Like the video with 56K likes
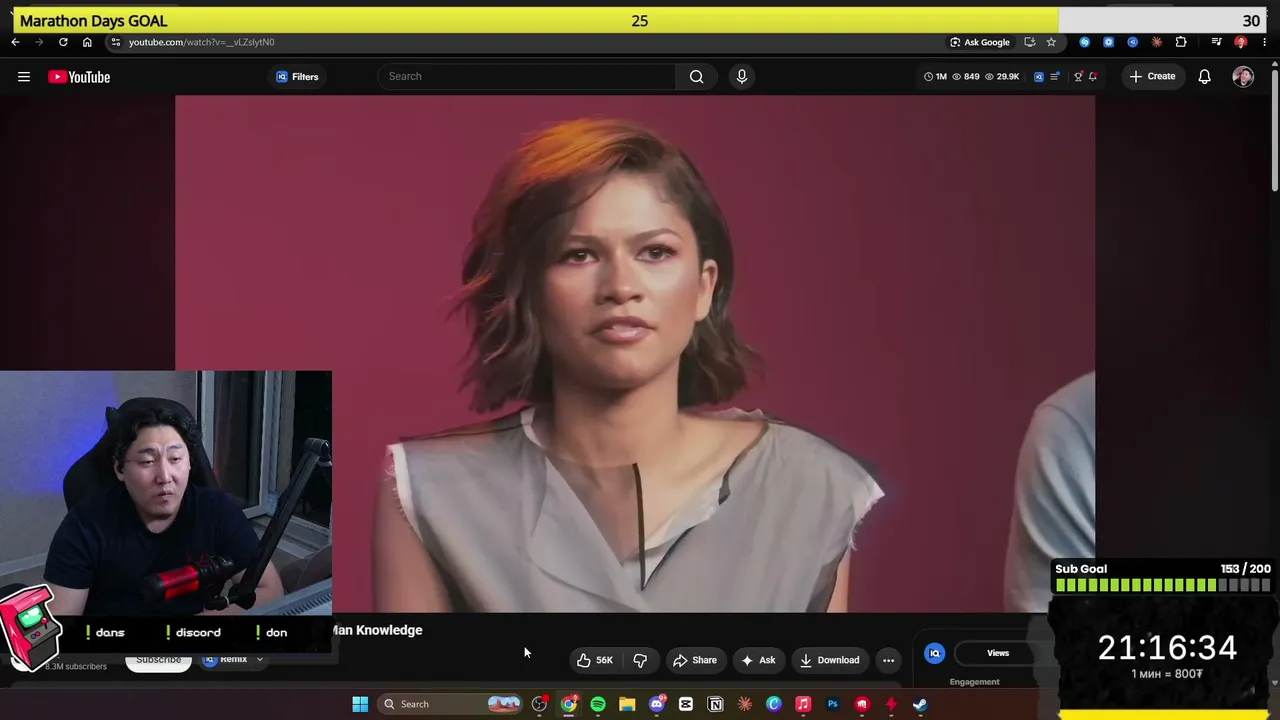 pyautogui.click(x=594, y=660)
